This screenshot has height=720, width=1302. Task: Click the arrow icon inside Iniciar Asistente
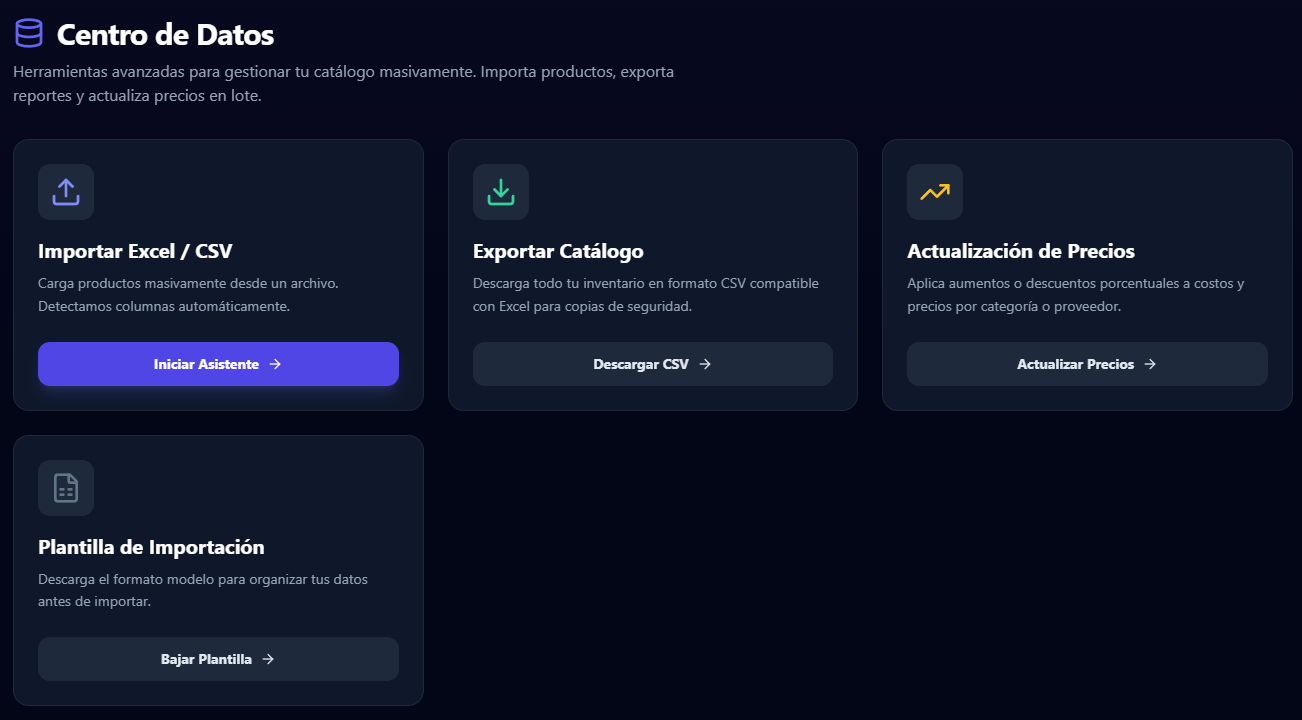[275, 364]
